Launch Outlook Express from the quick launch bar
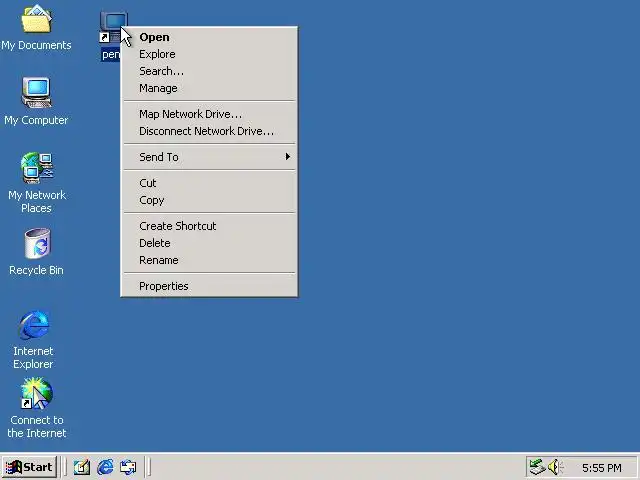This screenshot has height=480, width=640. (x=128, y=467)
